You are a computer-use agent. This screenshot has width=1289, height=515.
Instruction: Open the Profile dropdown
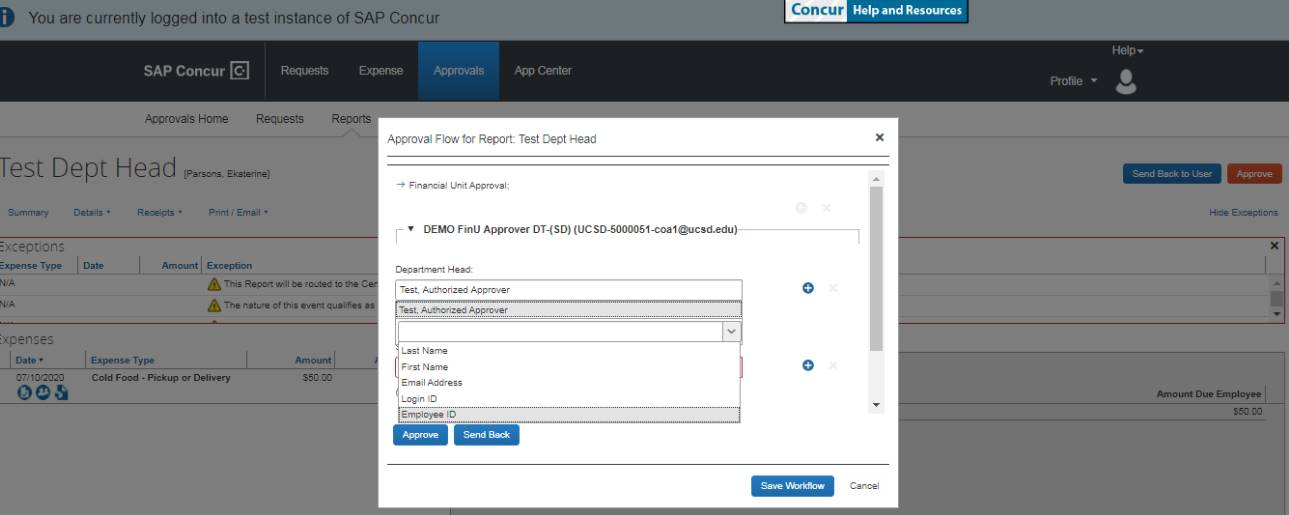coord(1075,81)
